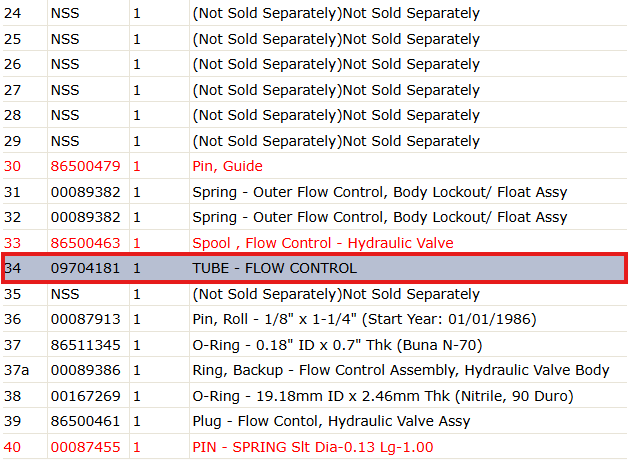Viewport: 629px width, 460px height.
Task: Select O-Ring 0.18" ID Buna N-70 row
Action: click(x=314, y=345)
